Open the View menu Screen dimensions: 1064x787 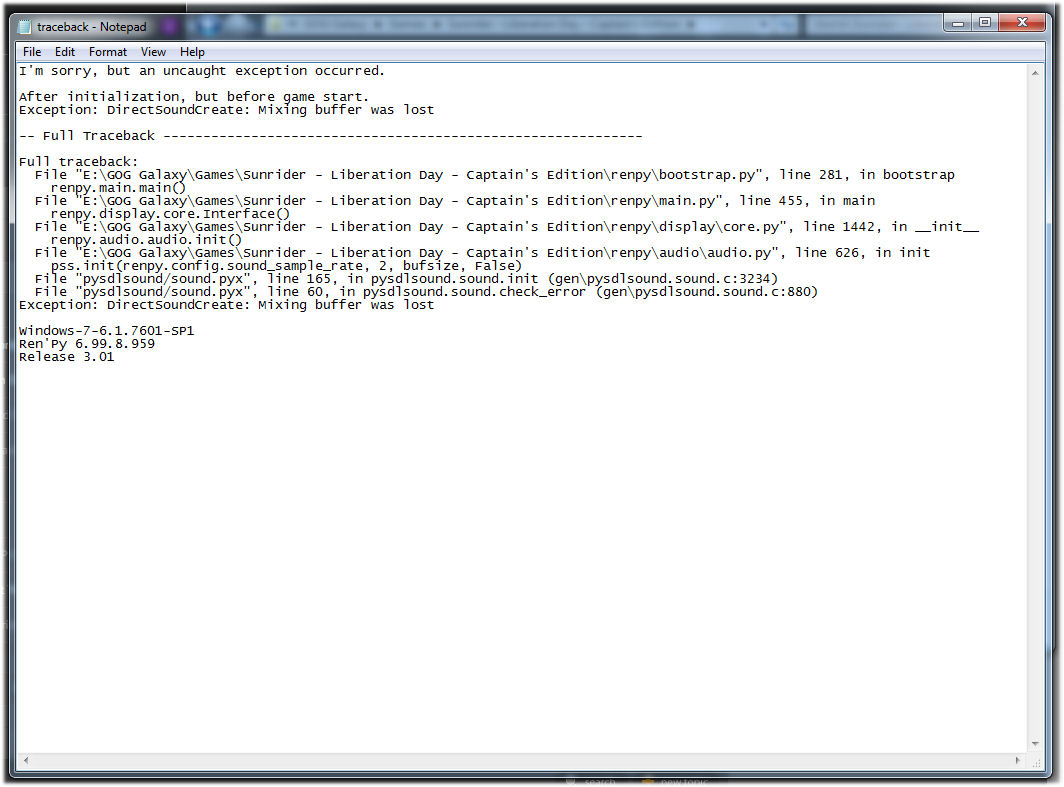pyautogui.click(x=153, y=52)
